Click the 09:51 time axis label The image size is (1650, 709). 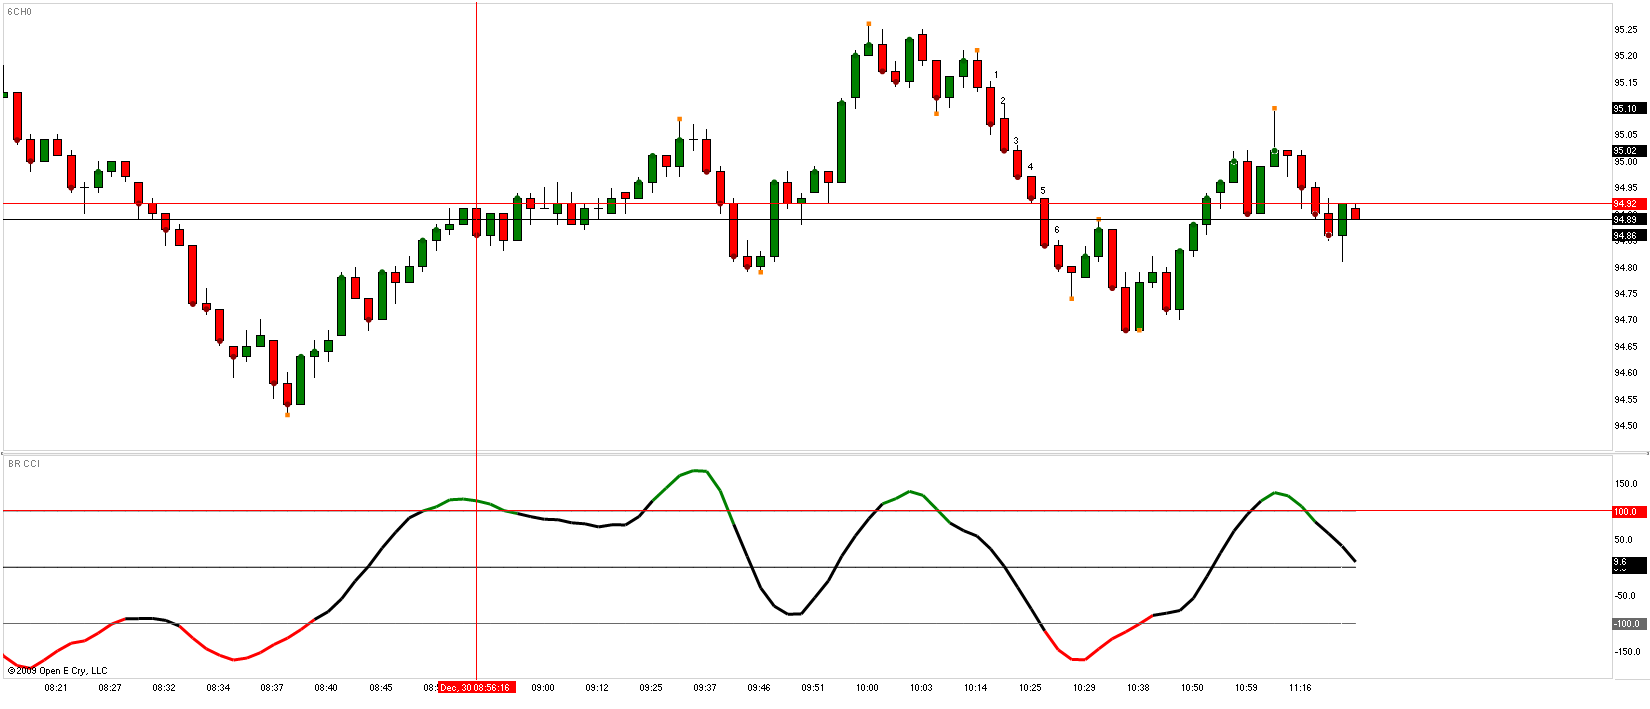(x=813, y=688)
